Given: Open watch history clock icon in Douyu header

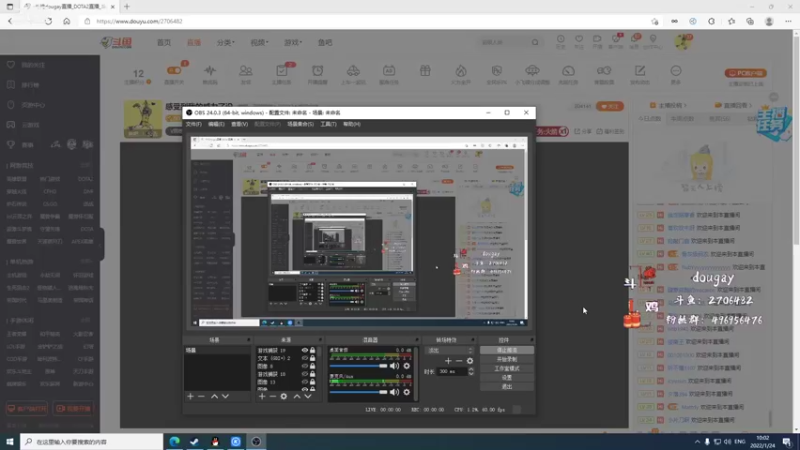Looking at the screenshot, I should [x=561, y=39].
